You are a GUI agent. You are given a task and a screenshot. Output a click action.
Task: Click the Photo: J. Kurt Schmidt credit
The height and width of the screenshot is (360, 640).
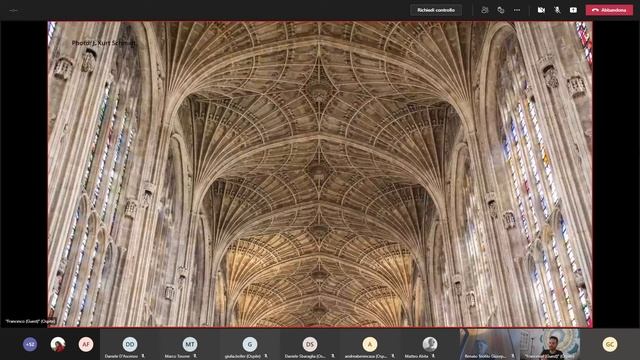pos(103,42)
